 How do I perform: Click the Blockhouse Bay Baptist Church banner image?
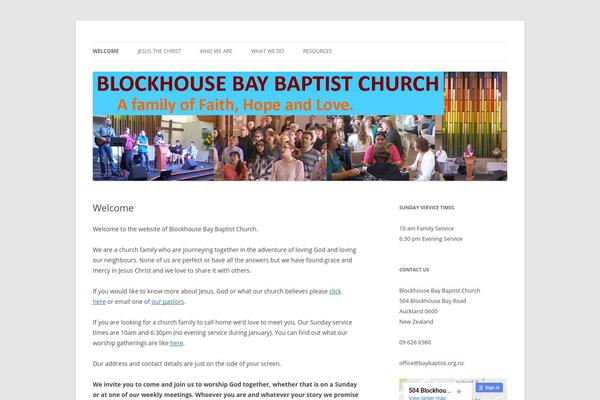pyautogui.click(x=300, y=126)
